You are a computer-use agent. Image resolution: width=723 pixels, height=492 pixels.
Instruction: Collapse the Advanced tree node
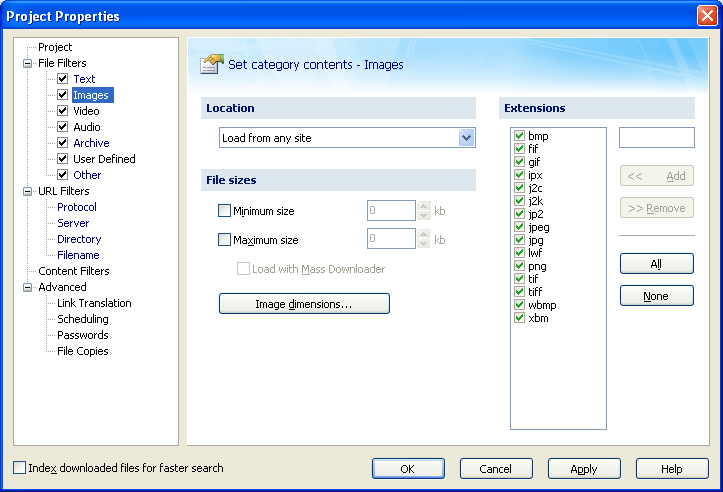click(28, 287)
